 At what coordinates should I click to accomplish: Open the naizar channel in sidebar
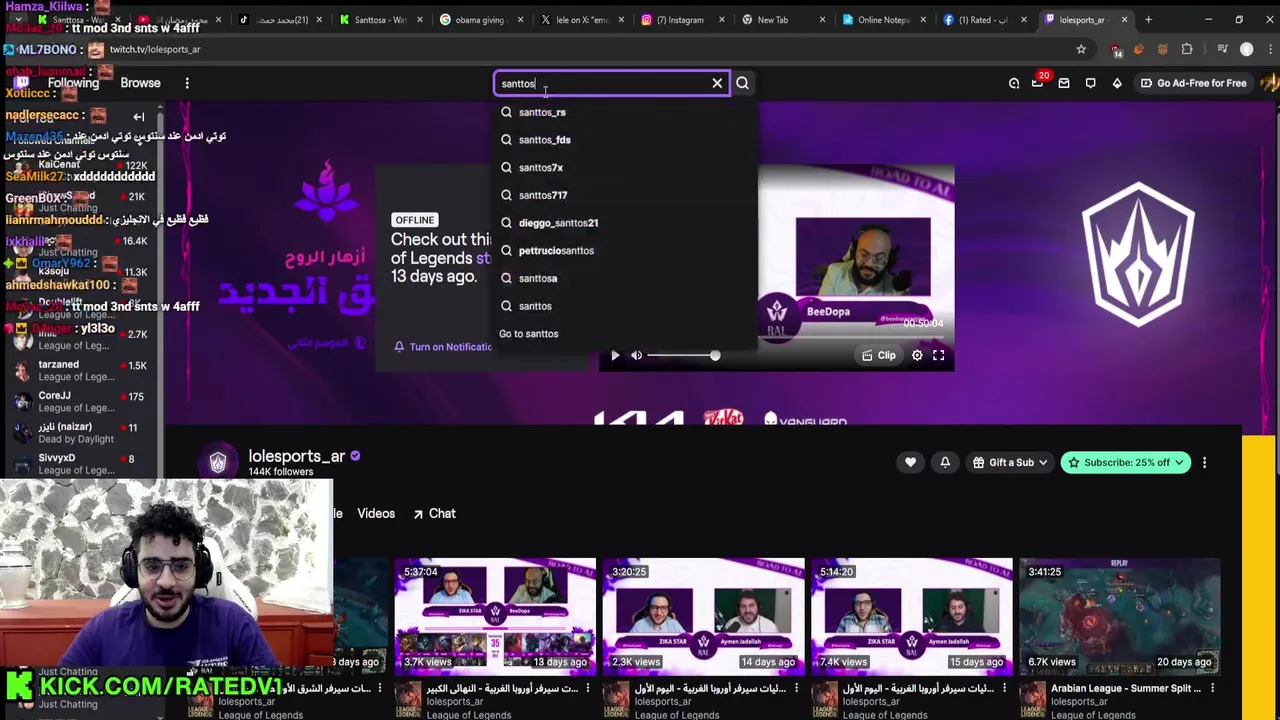80,433
